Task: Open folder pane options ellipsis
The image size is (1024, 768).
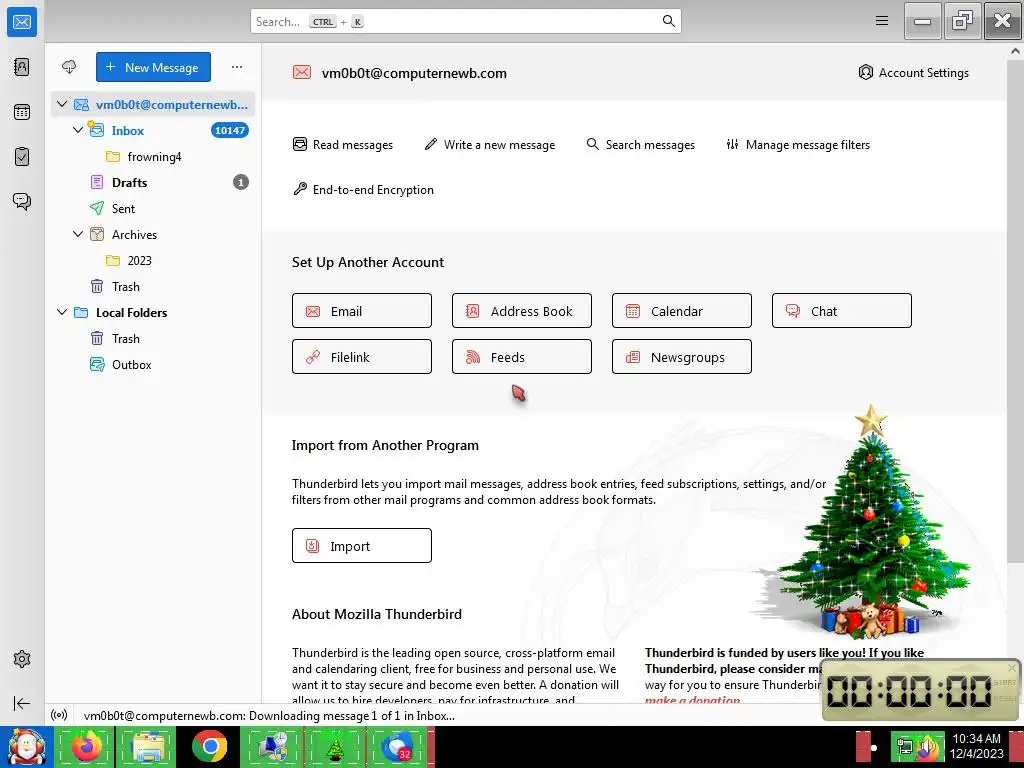Action: pyautogui.click(x=236, y=67)
